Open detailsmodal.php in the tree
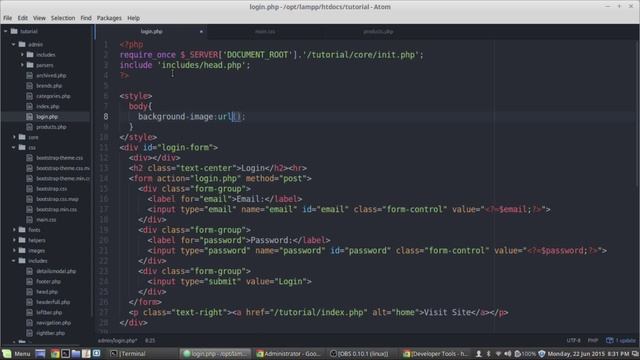 [x=56, y=271]
